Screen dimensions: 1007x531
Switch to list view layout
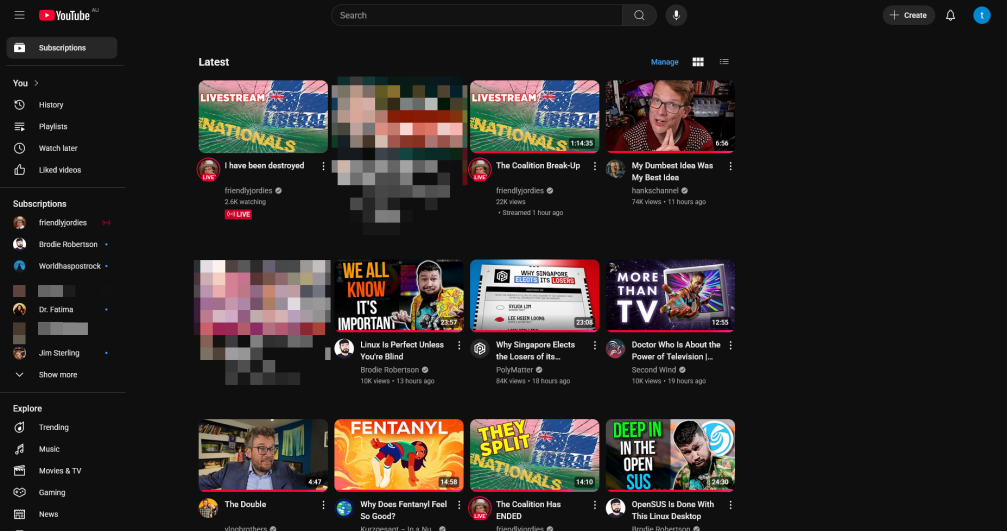[724, 62]
